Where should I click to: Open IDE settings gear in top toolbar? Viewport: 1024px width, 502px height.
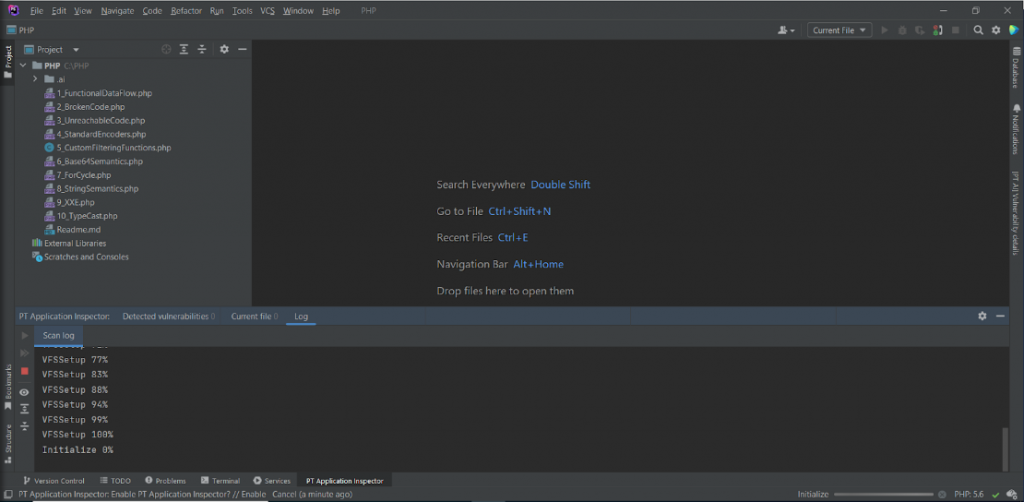coord(996,30)
